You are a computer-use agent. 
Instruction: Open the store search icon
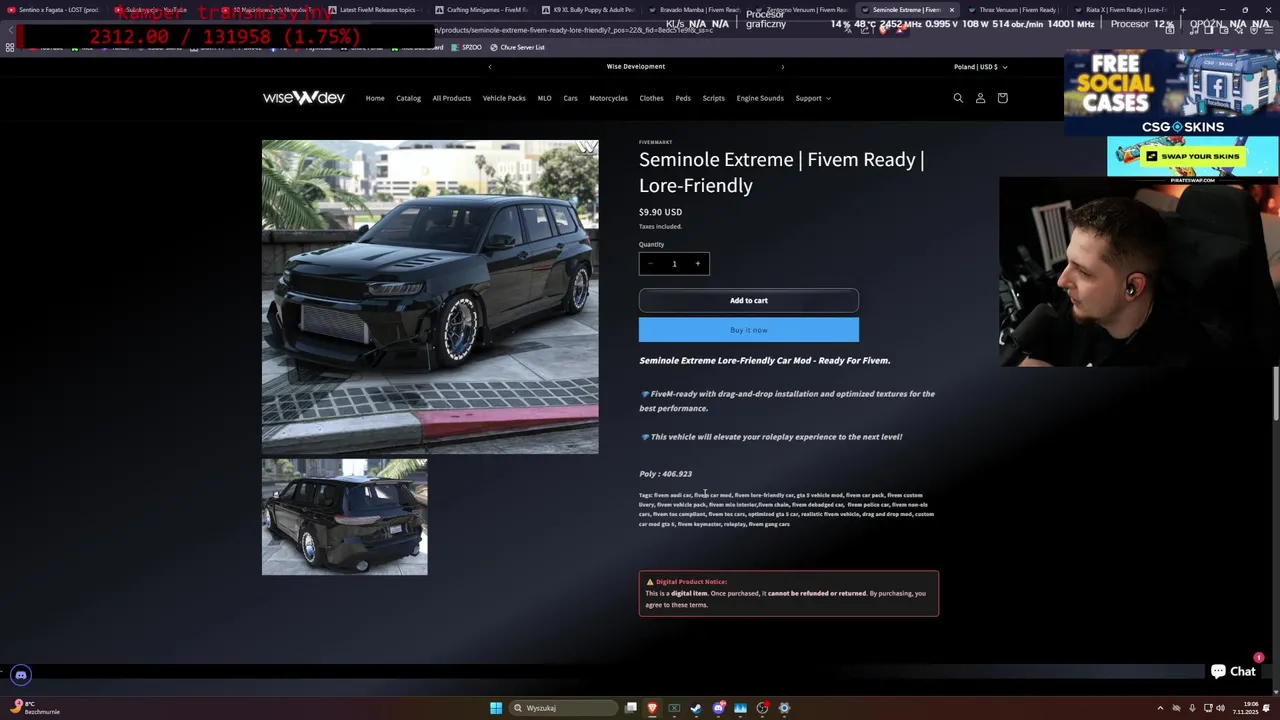tap(958, 98)
